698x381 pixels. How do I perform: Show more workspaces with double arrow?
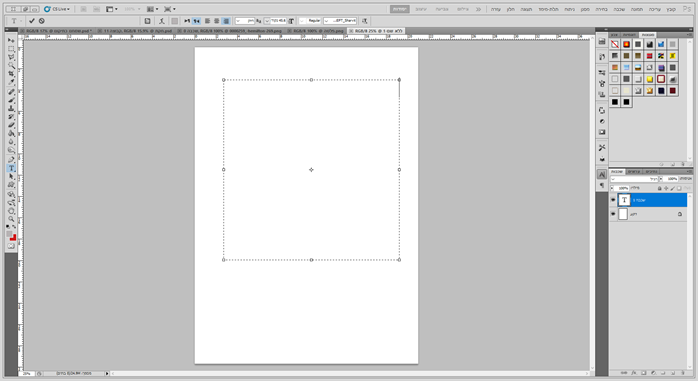479,9
